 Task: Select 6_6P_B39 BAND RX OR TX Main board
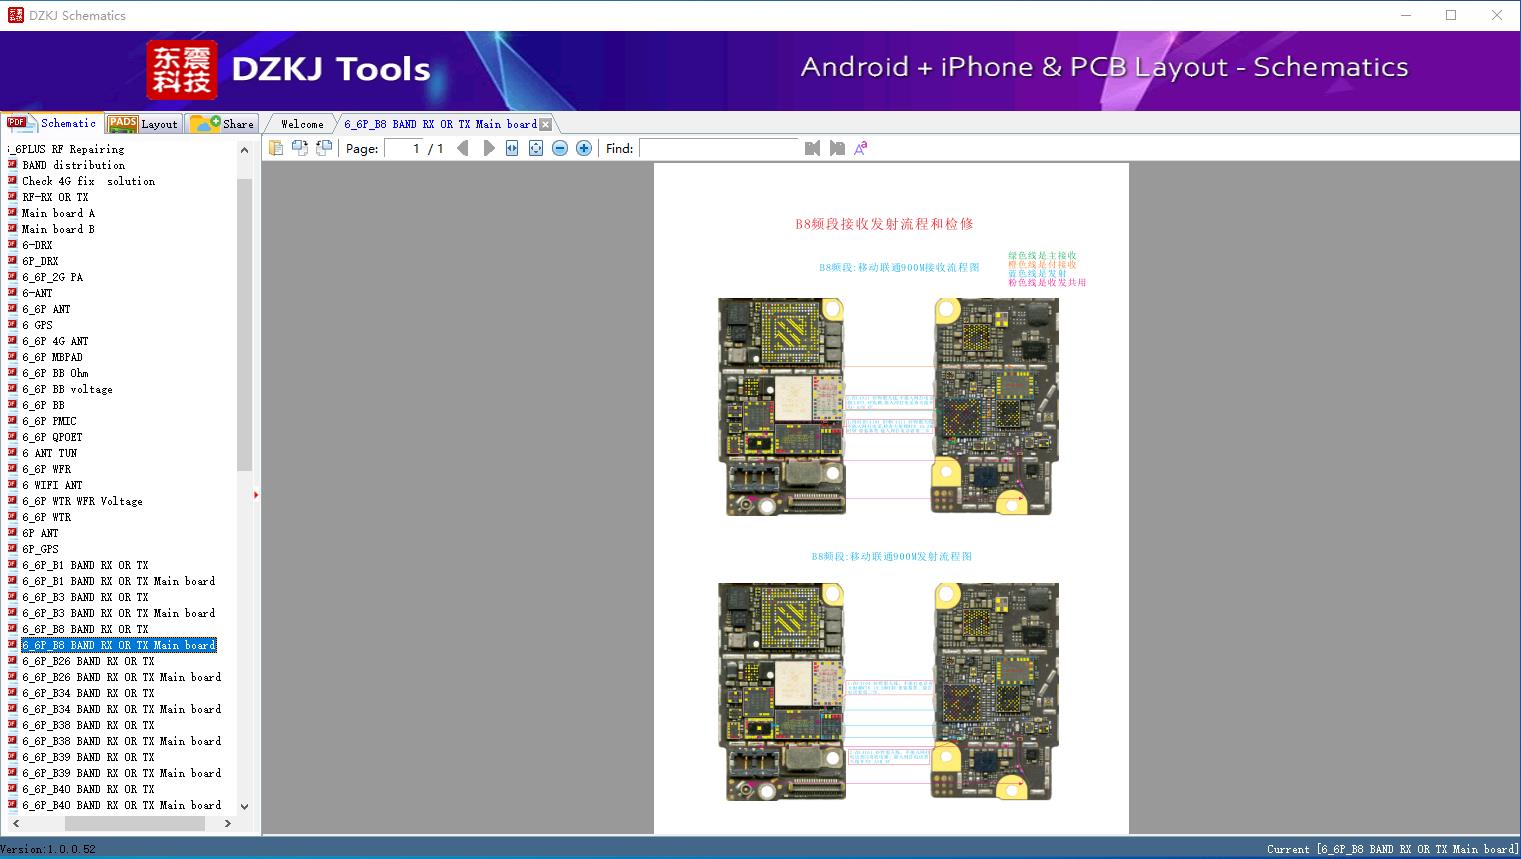point(121,773)
